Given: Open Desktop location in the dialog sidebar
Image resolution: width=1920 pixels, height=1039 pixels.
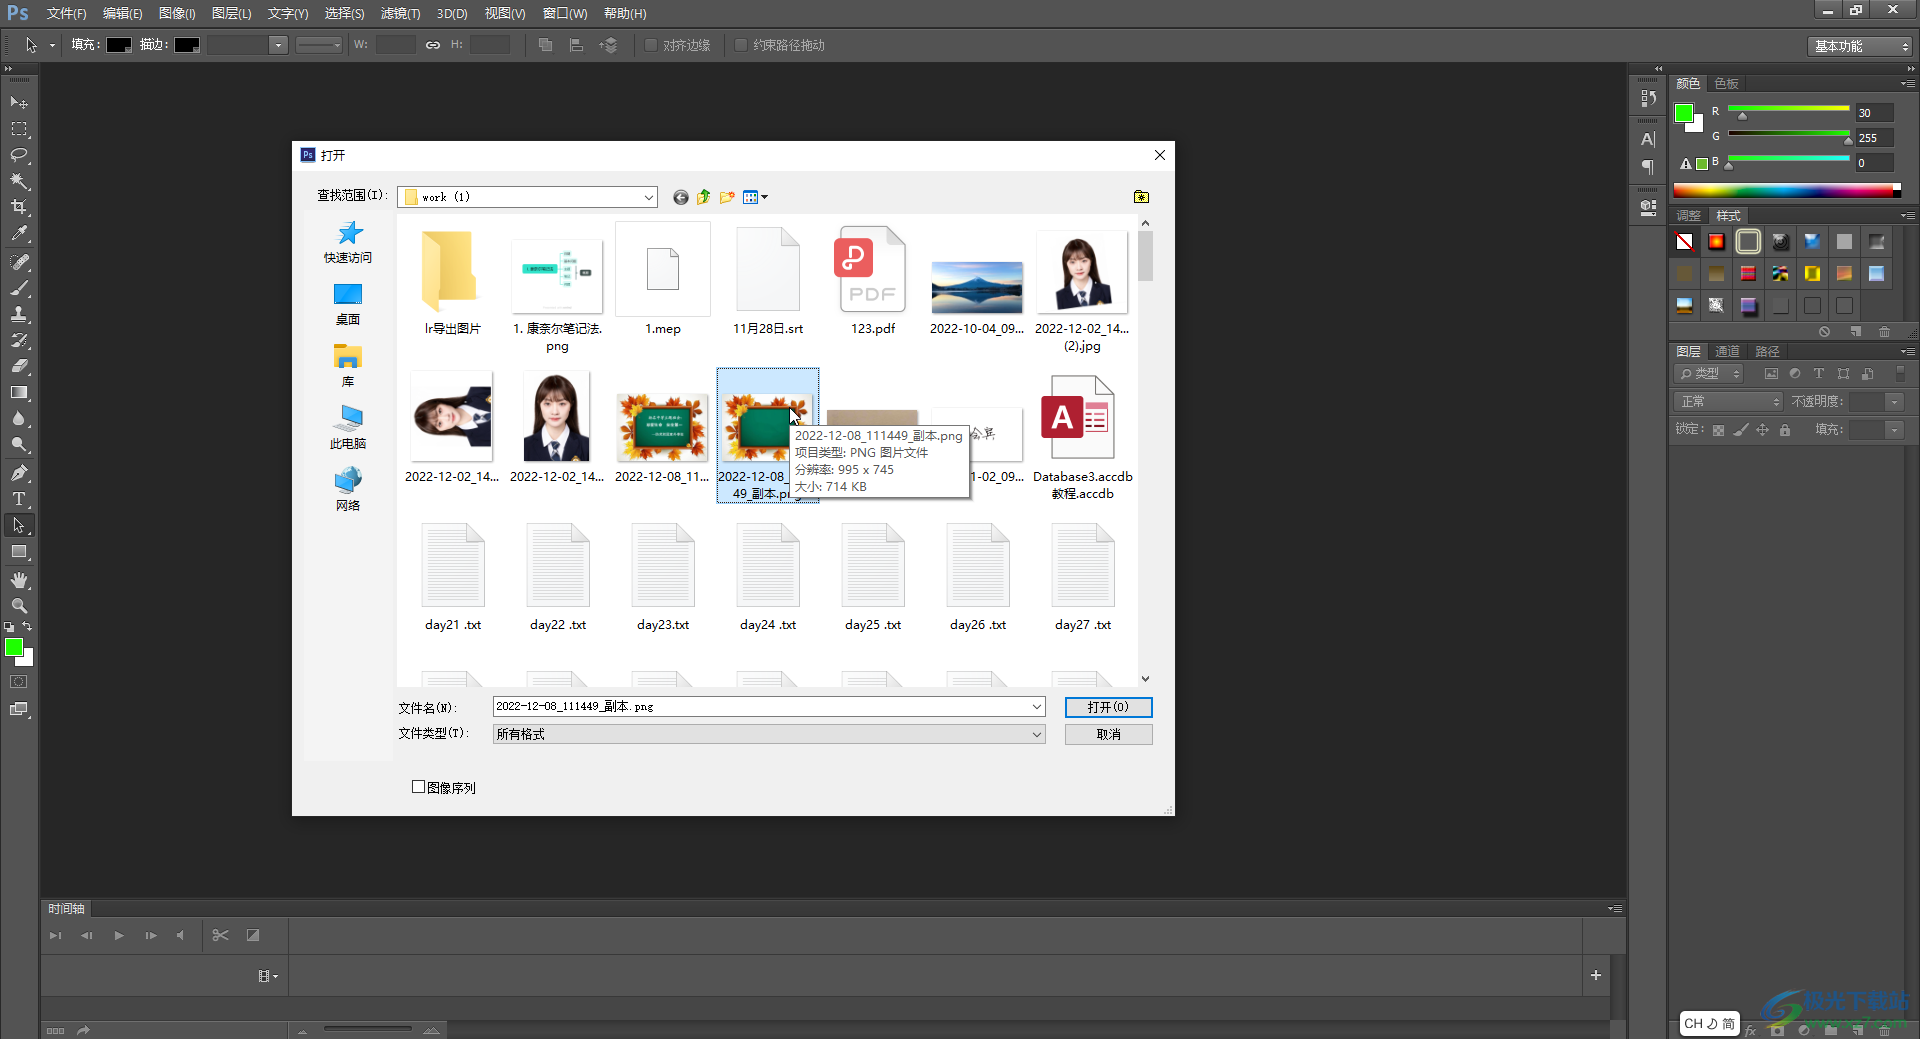Looking at the screenshot, I should click(x=348, y=304).
